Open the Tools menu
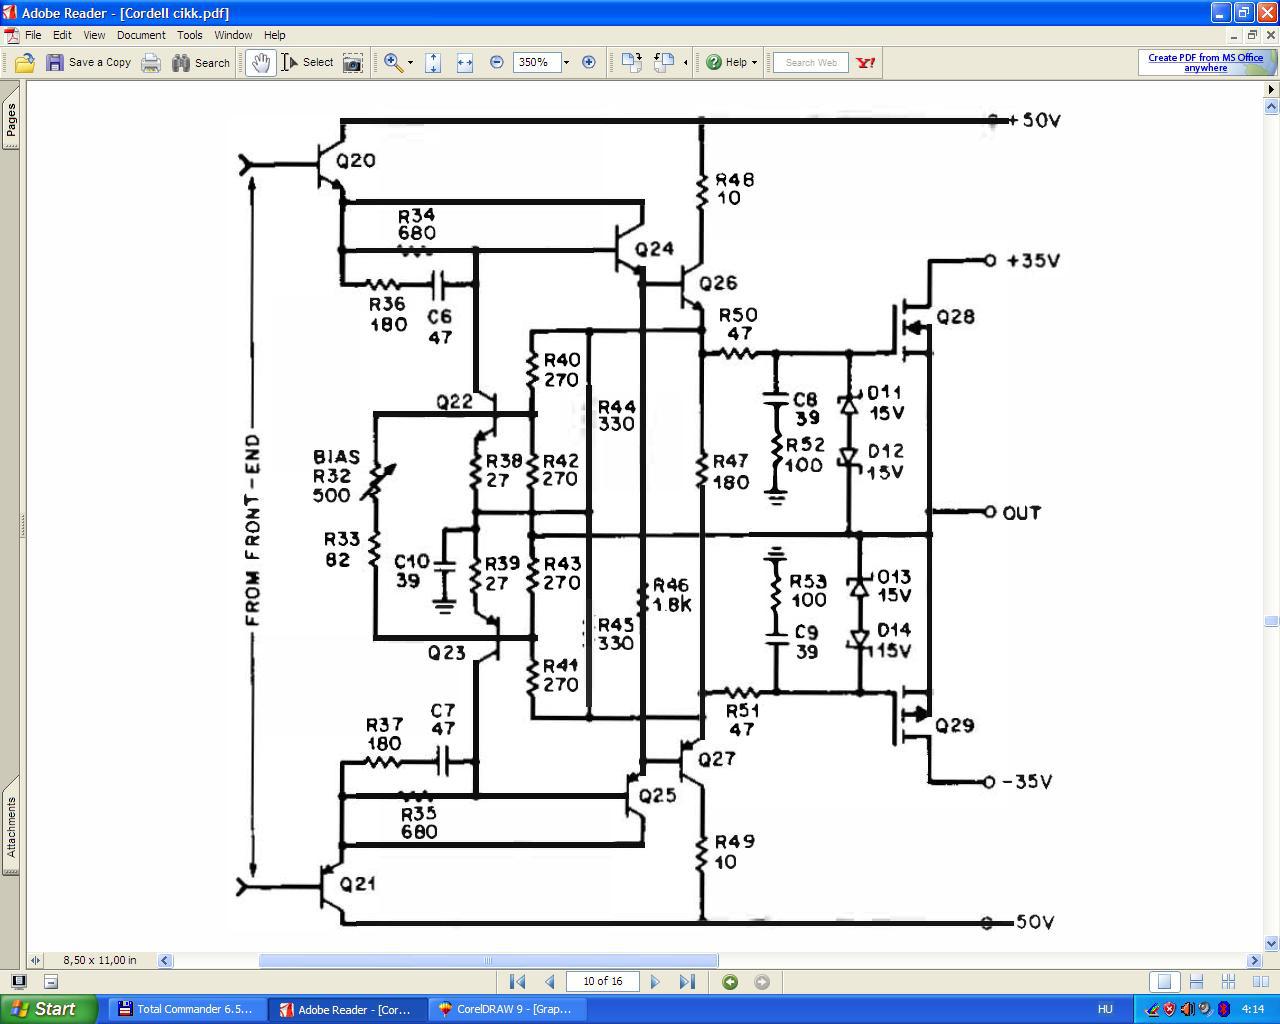 [190, 35]
